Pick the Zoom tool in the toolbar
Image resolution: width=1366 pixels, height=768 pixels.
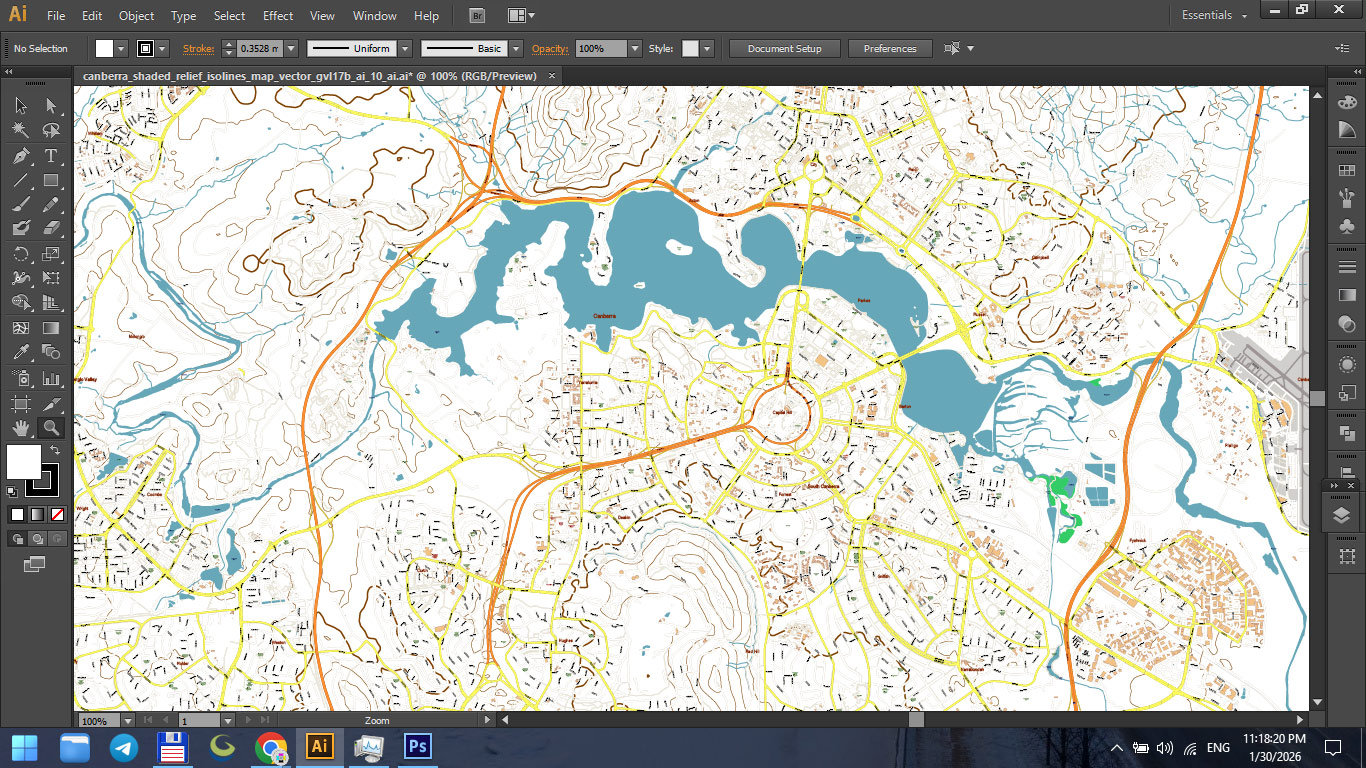click(50, 428)
